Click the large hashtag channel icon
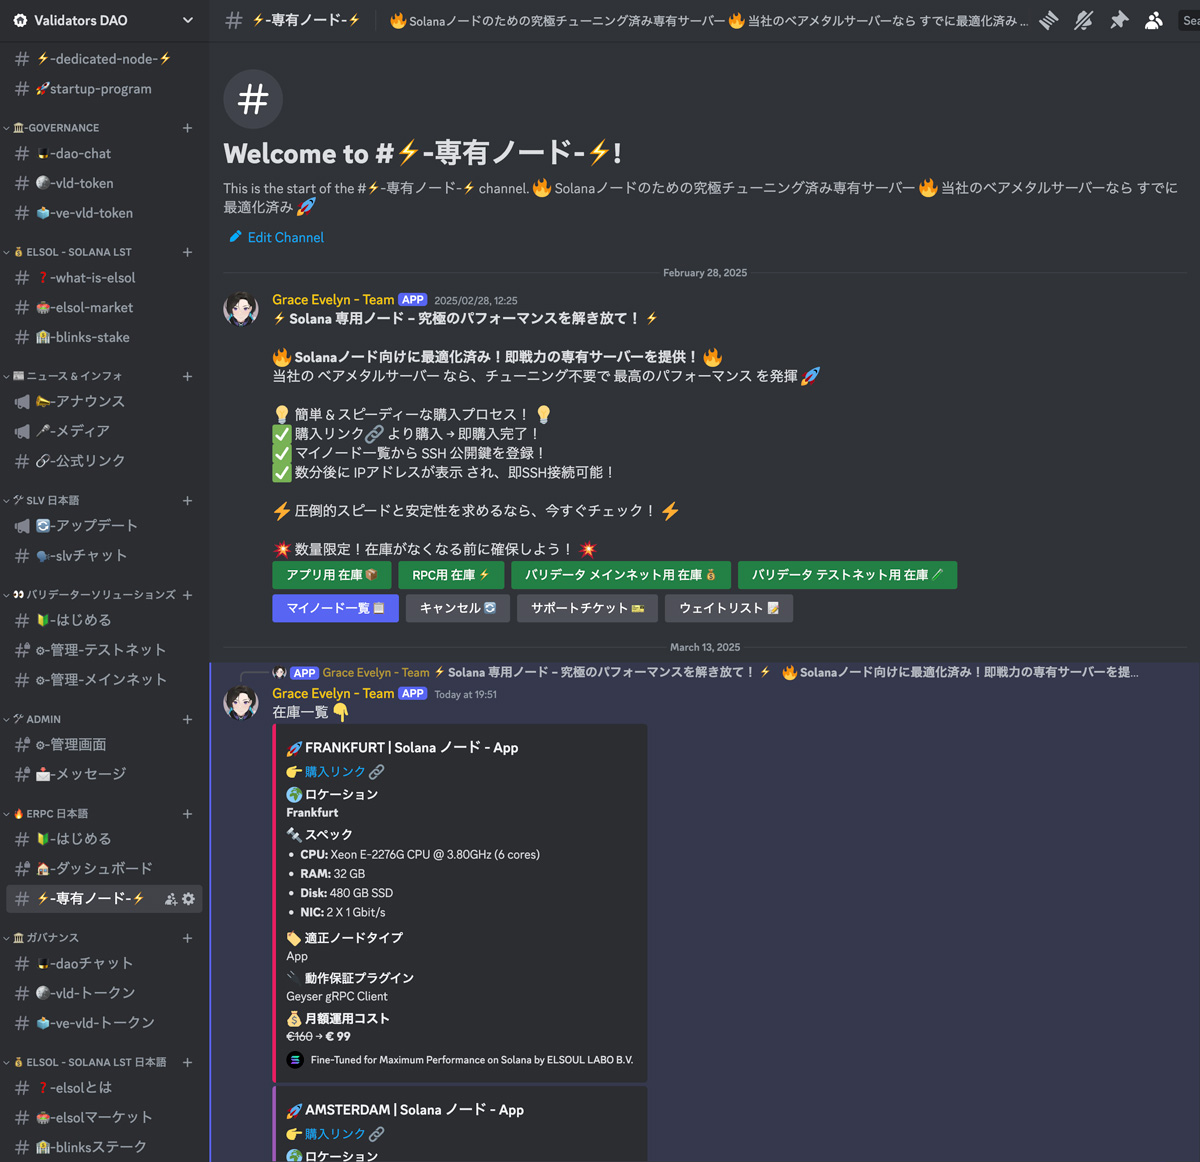Viewport: 1200px width, 1162px height. pyautogui.click(x=253, y=99)
